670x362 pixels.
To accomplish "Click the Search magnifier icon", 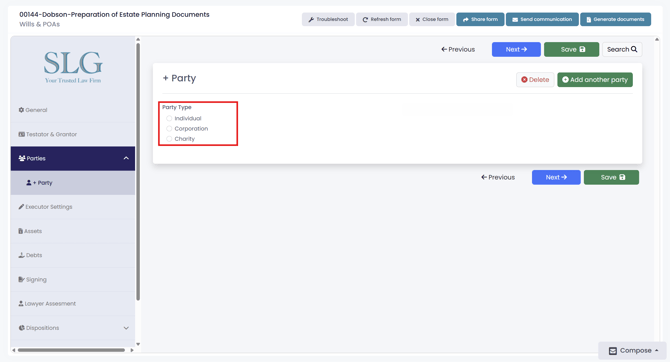I will 634,49.
